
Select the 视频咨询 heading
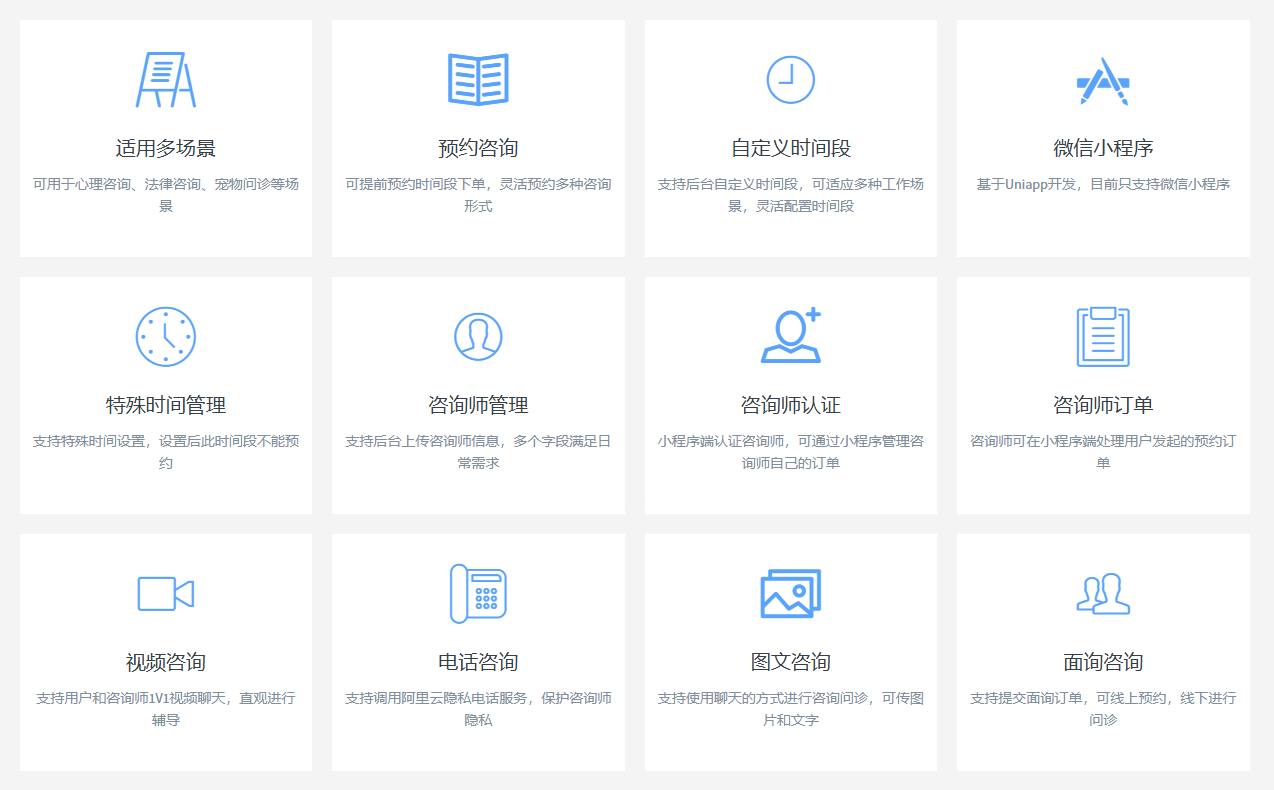[166, 663]
